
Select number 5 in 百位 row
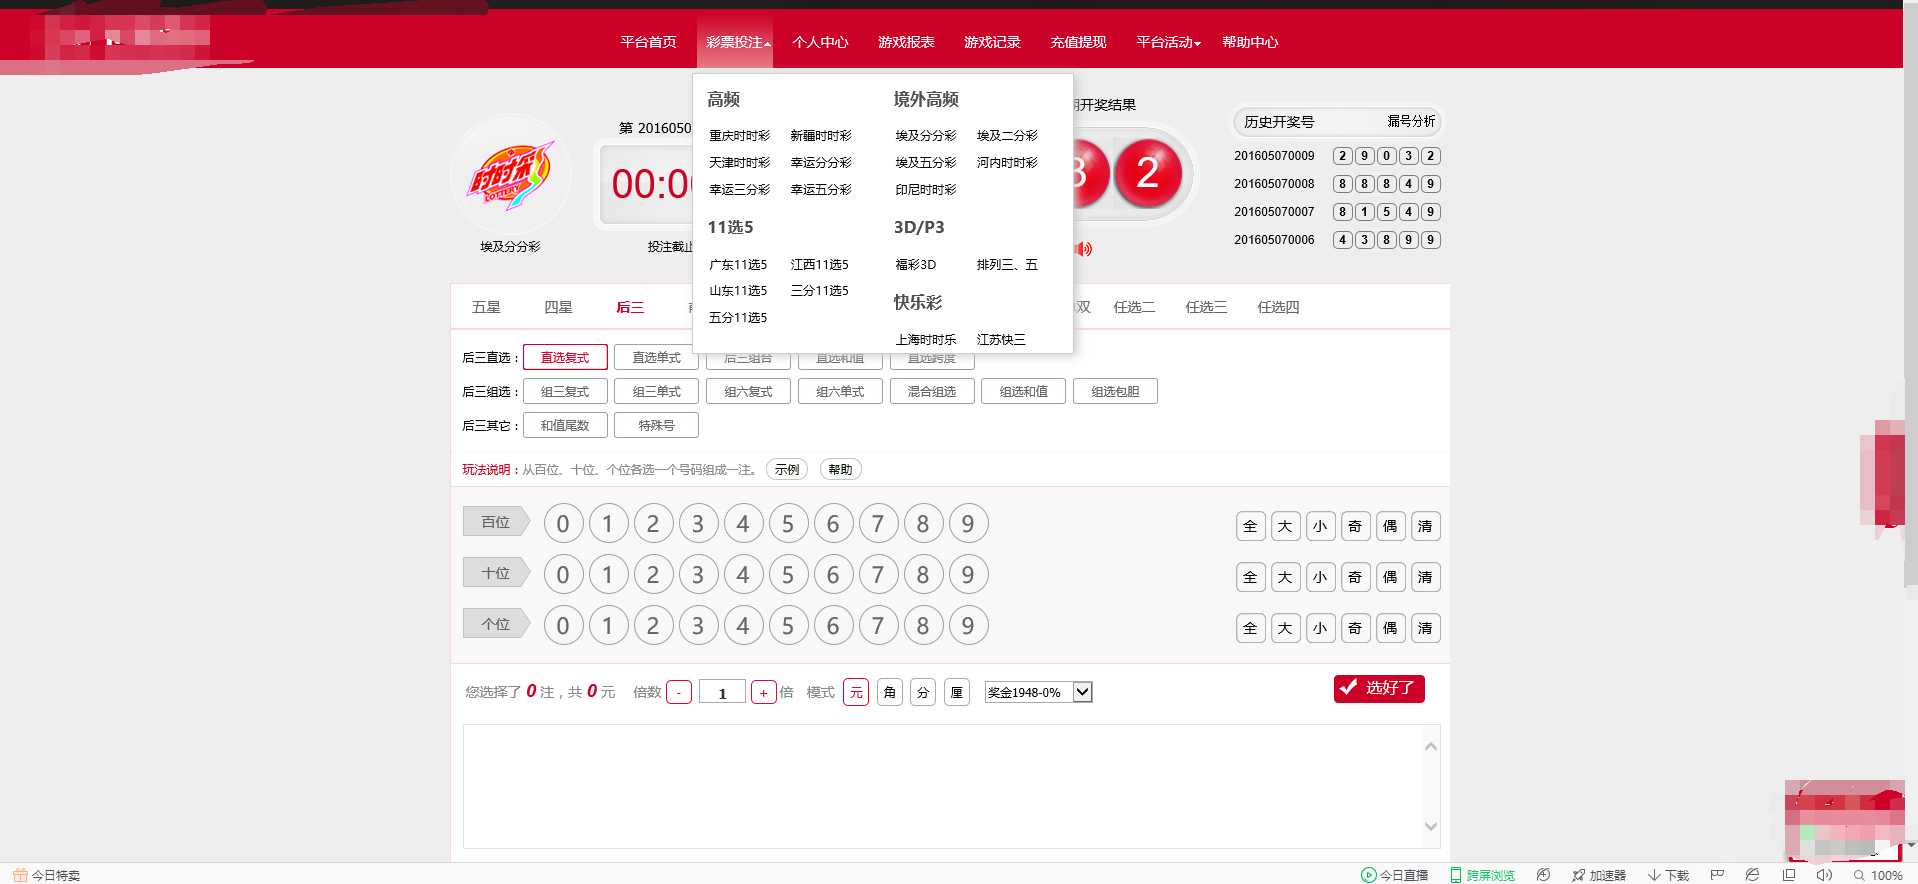click(788, 524)
